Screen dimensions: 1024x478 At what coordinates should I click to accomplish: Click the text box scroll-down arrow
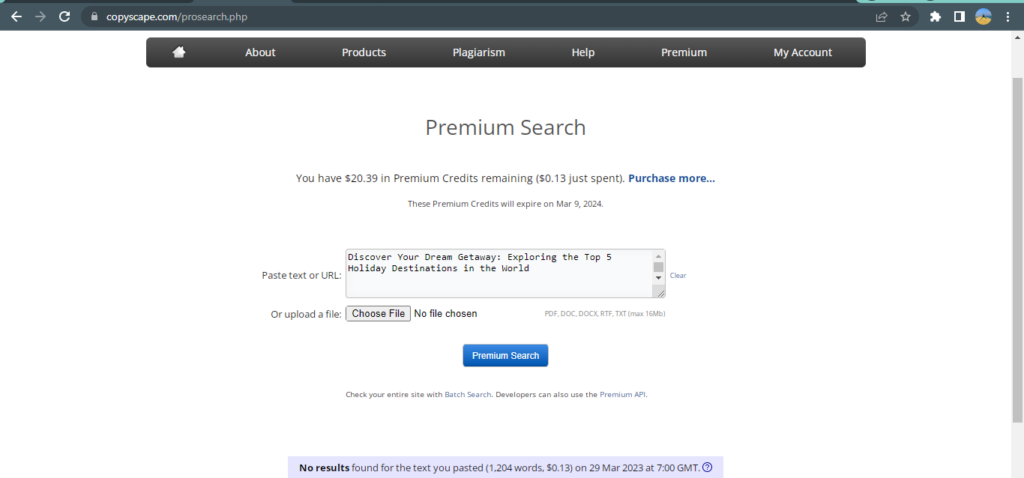658,278
